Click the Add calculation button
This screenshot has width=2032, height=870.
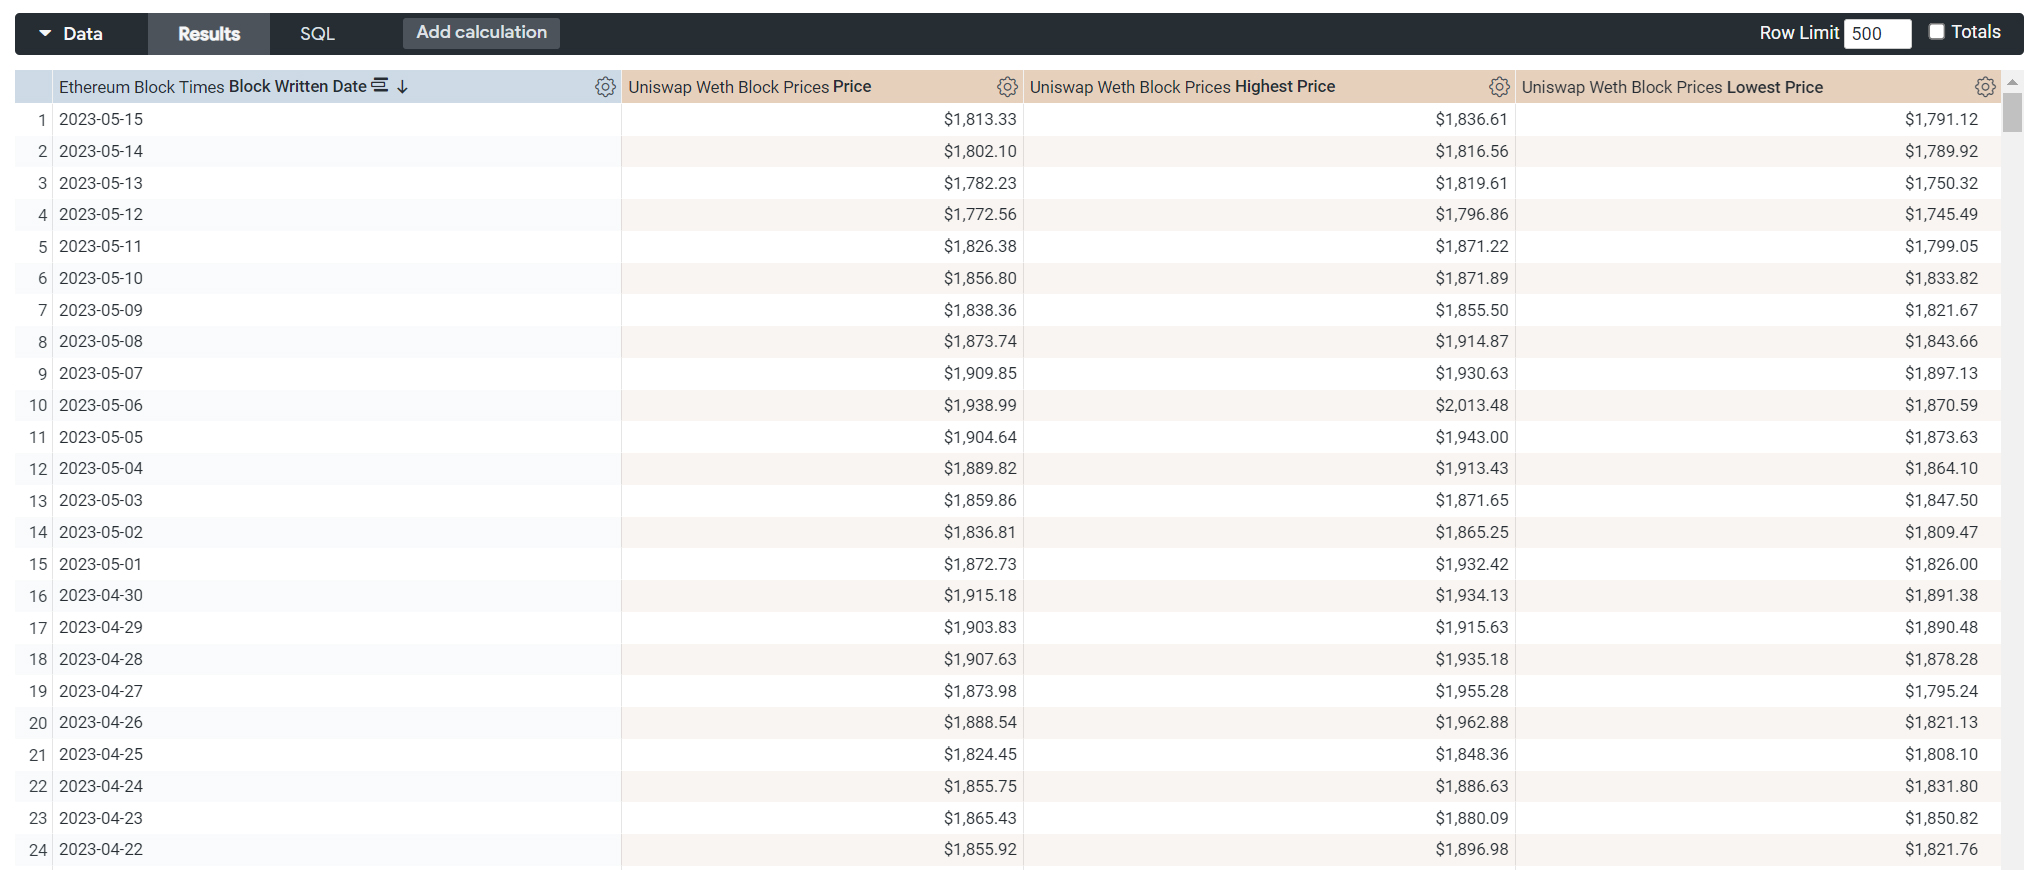click(481, 33)
